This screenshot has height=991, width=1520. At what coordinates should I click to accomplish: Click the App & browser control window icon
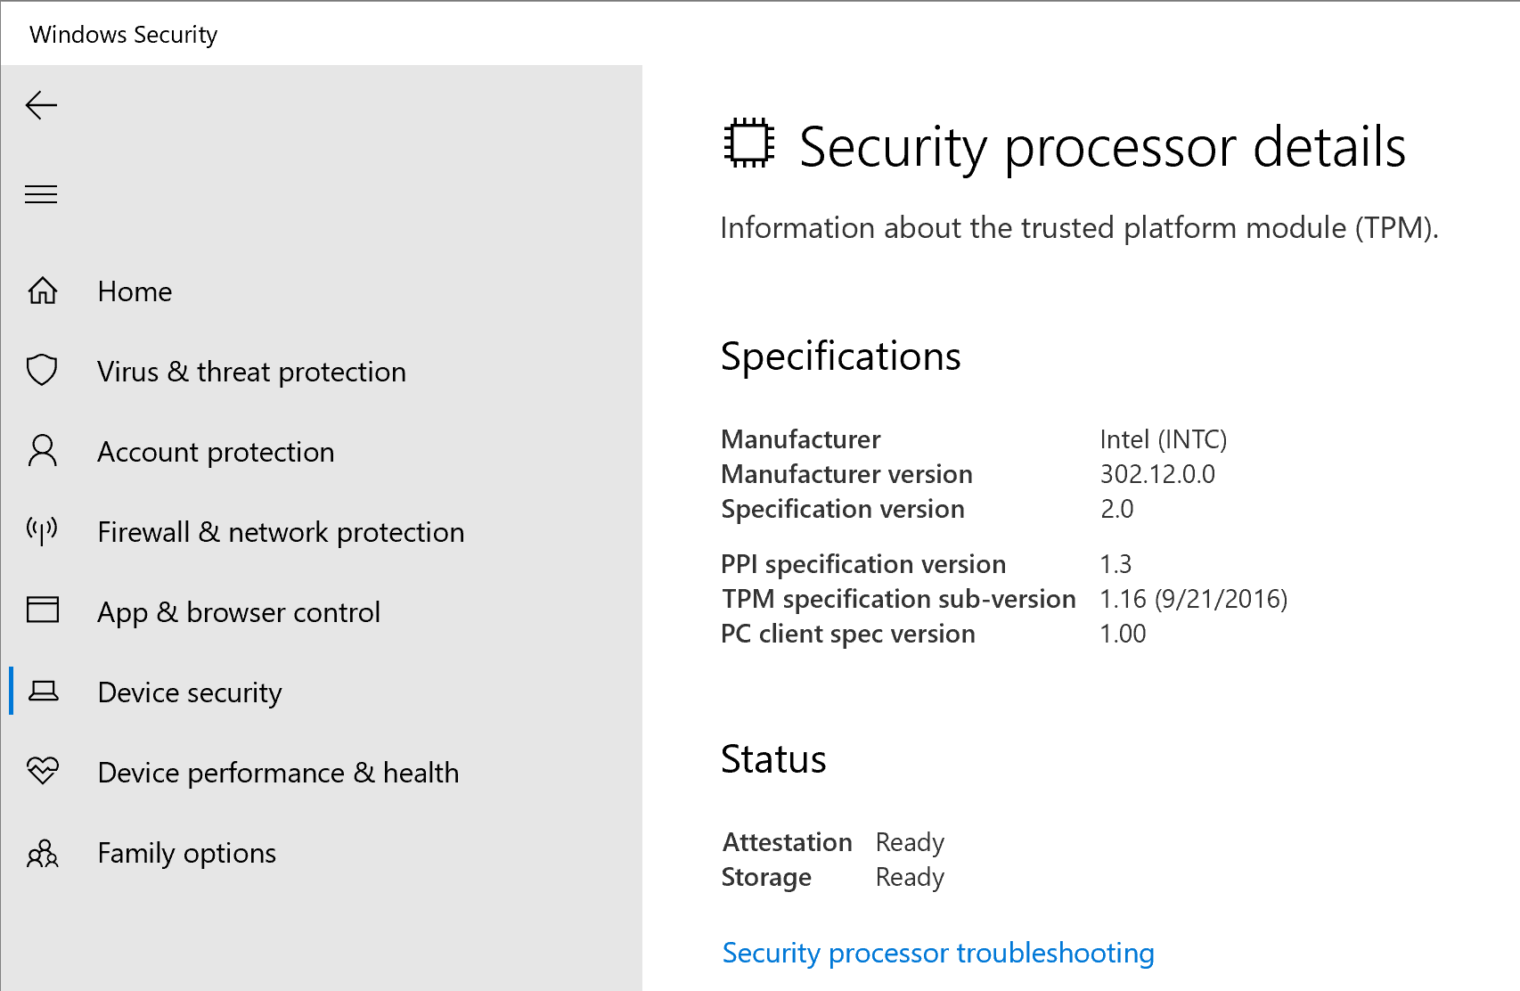[x=42, y=610]
